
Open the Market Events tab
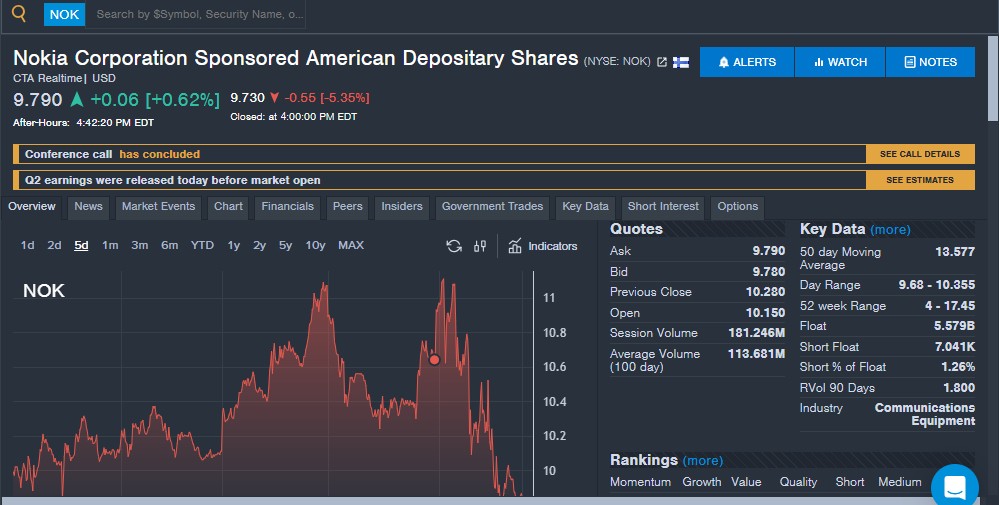pyautogui.click(x=158, y=206)
